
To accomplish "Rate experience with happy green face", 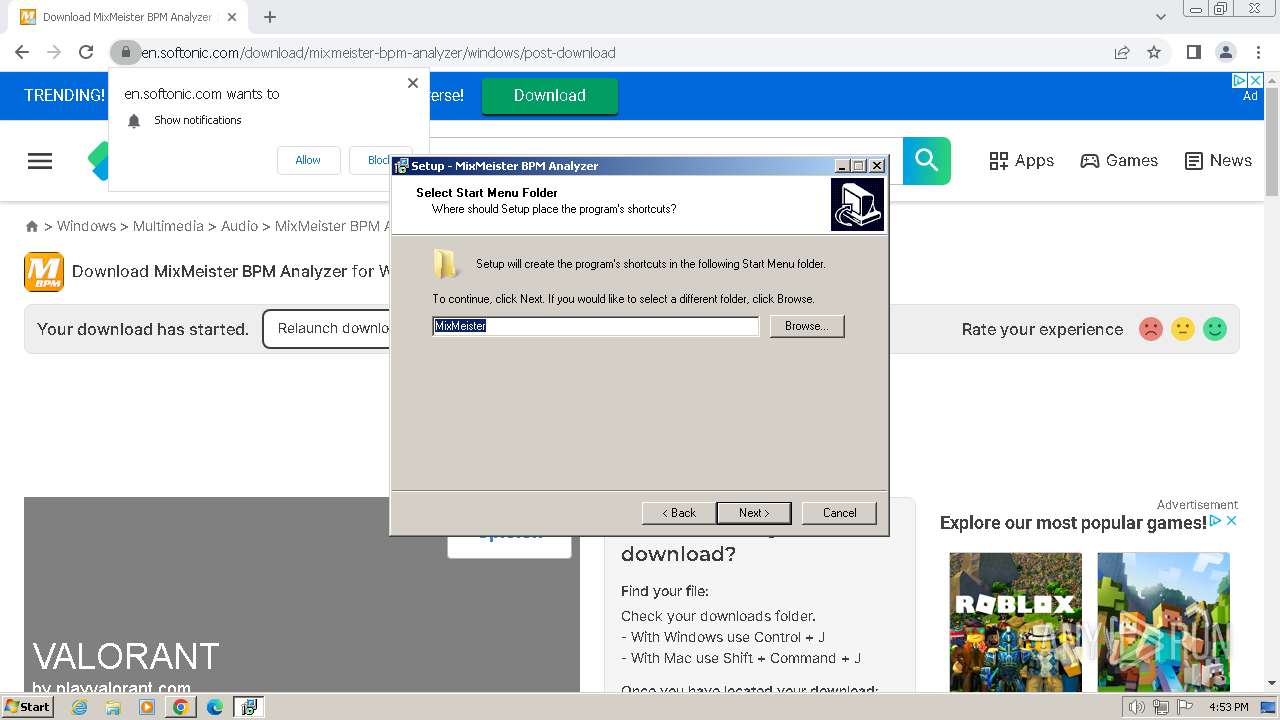I will tap(1215, 329).
